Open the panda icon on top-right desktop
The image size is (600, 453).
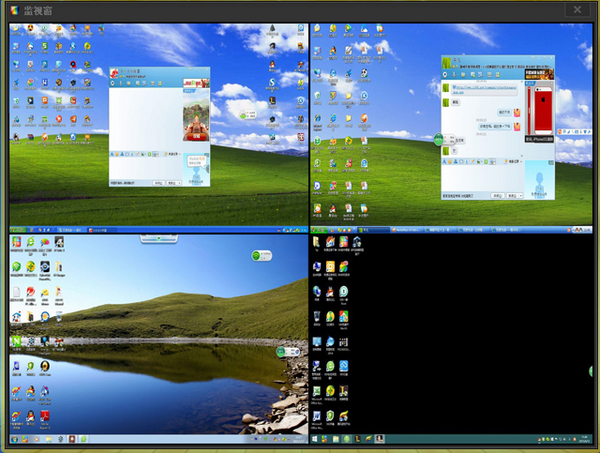(x=364, y=75)
